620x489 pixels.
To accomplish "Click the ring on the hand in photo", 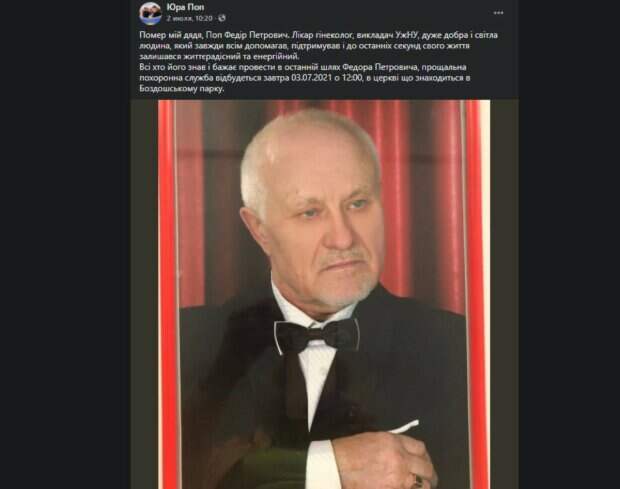I will click(x=418, y=480).
